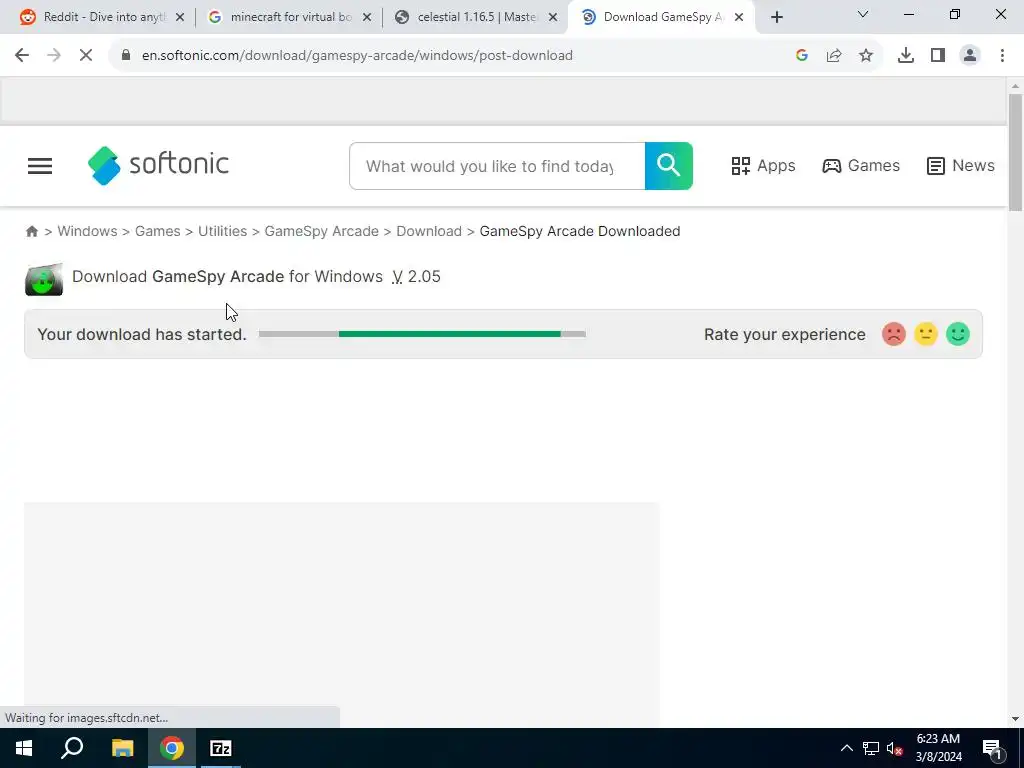Viewport: 1024px width, 768px height.
Task: Click the Chrome taskbar icon
Action: (171, 748)
